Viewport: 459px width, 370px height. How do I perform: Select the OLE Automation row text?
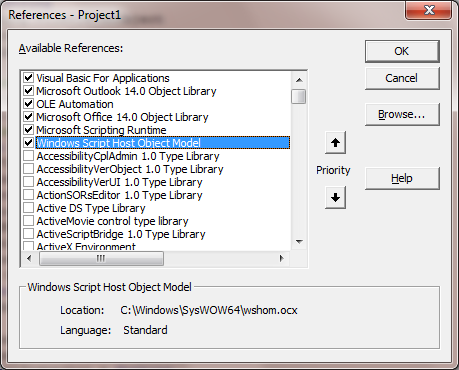(x=75, y=104)
